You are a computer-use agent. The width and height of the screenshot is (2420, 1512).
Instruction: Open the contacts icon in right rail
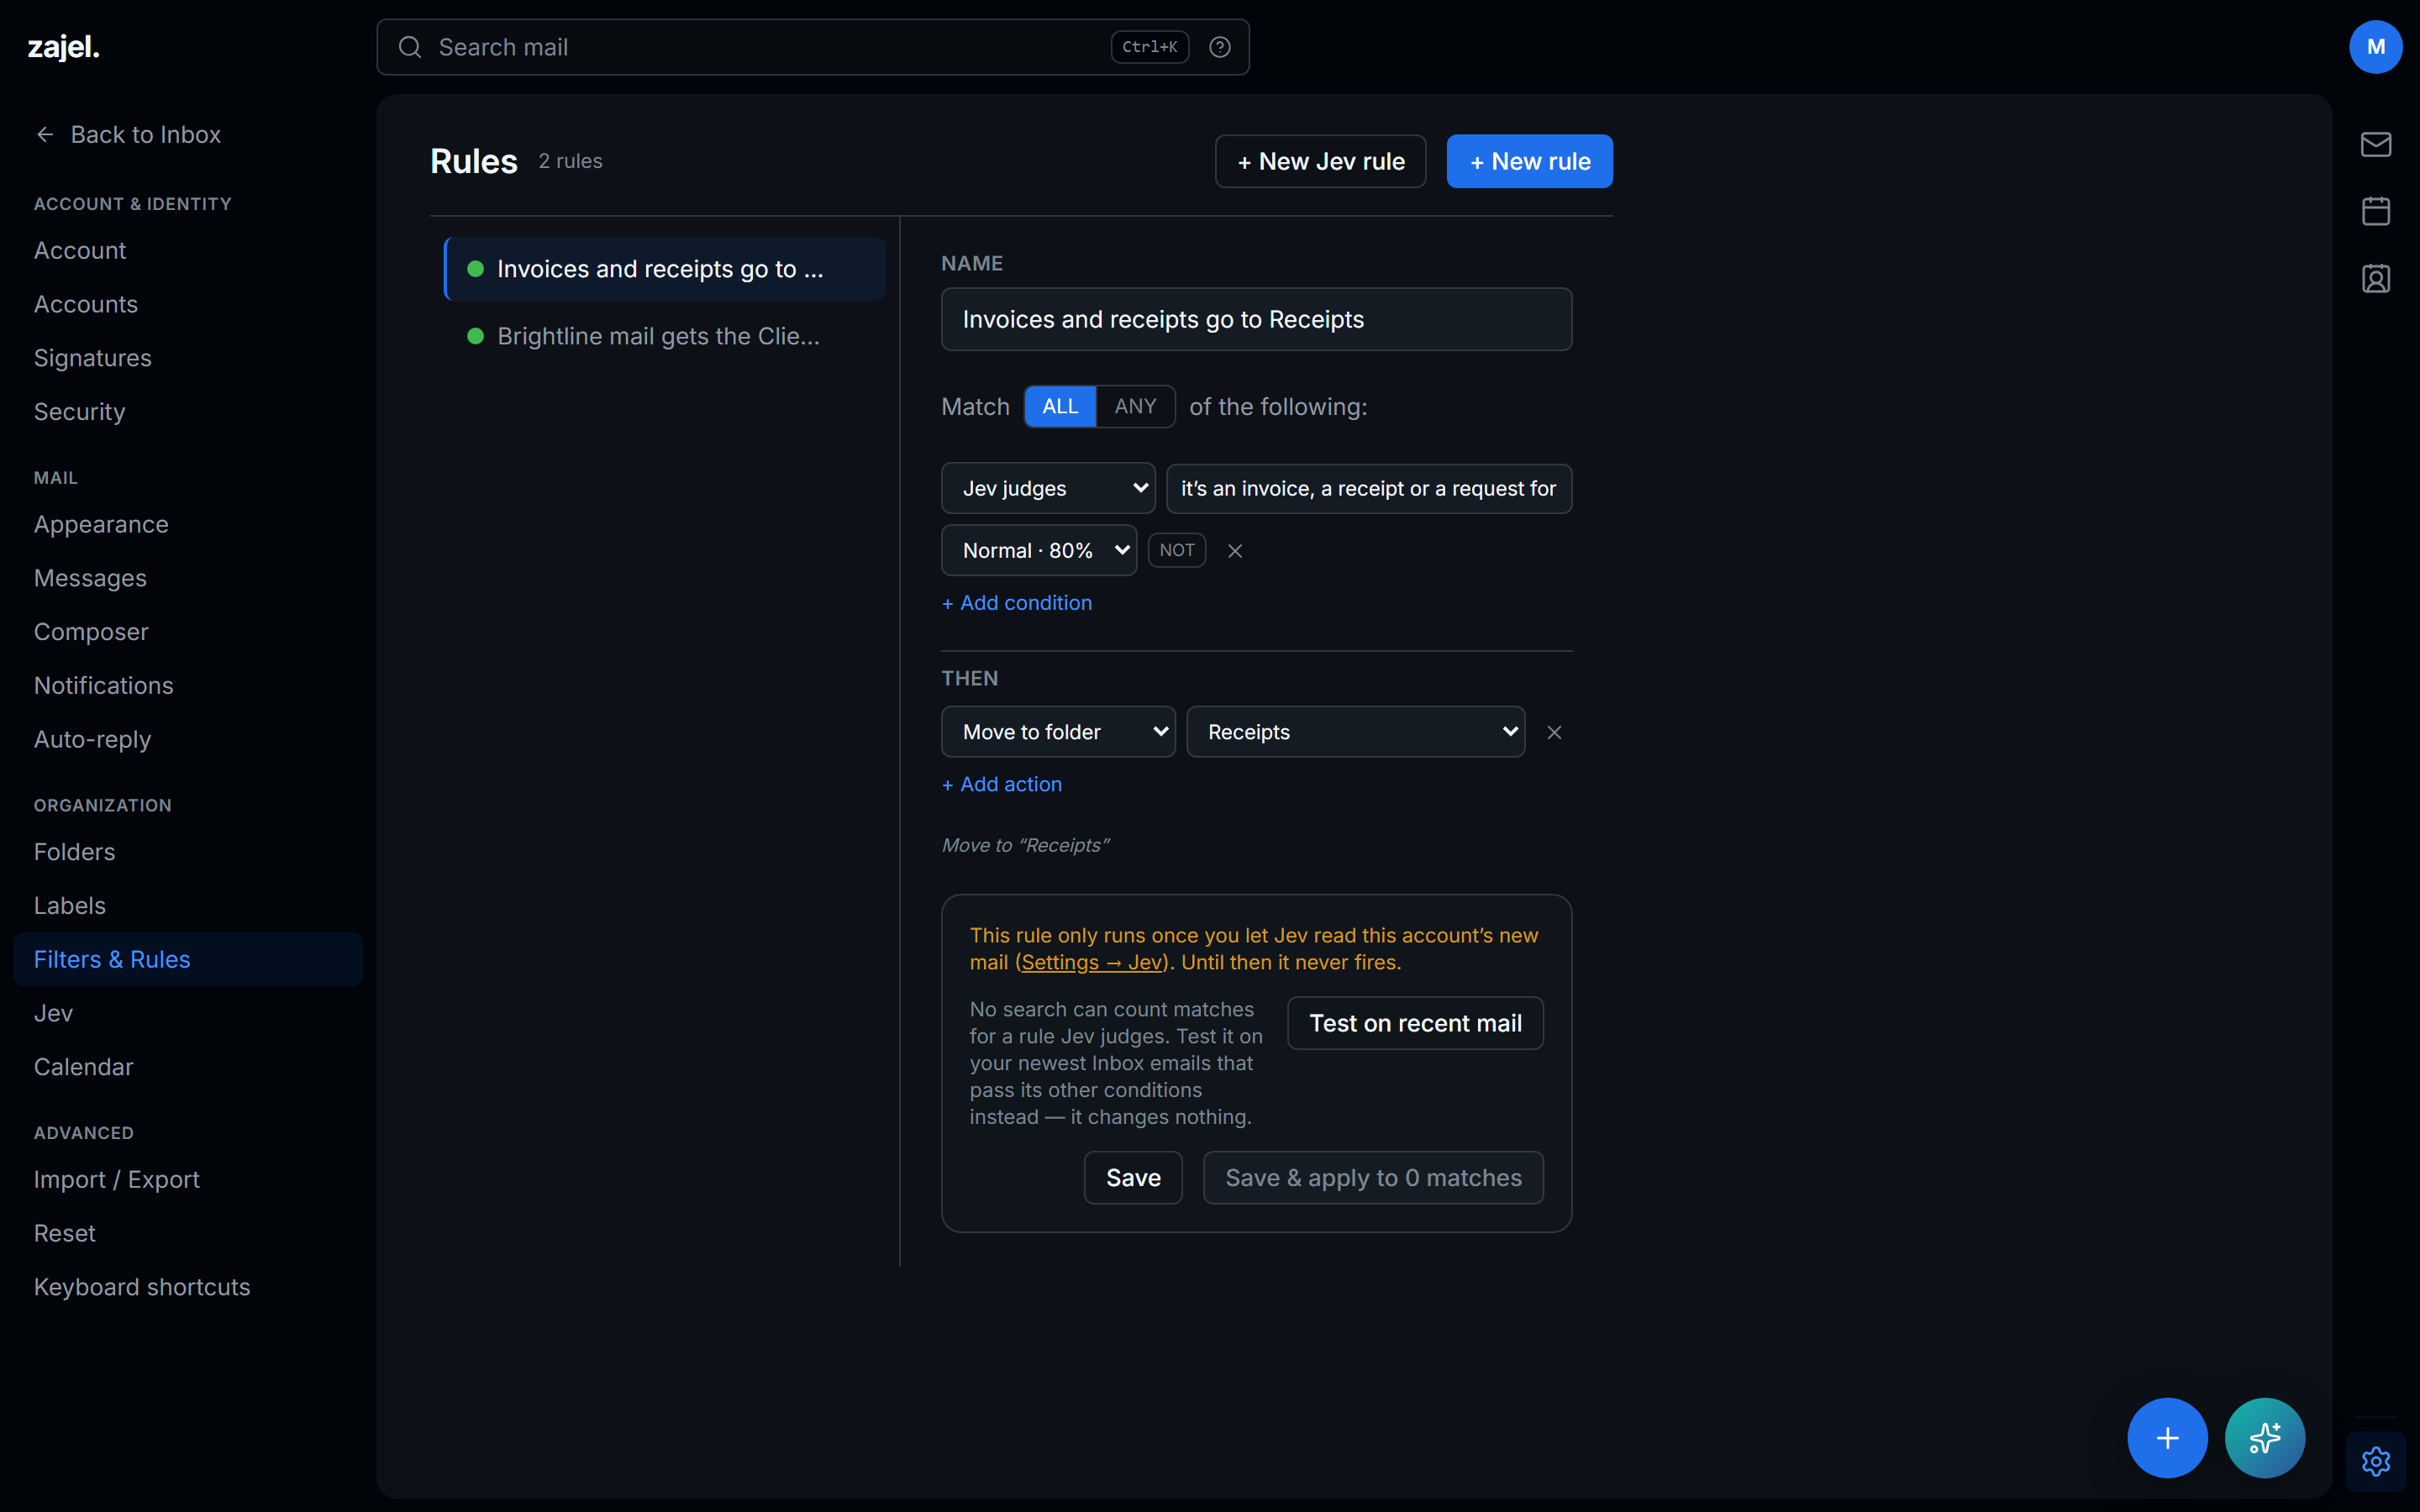pos(2375,278)
